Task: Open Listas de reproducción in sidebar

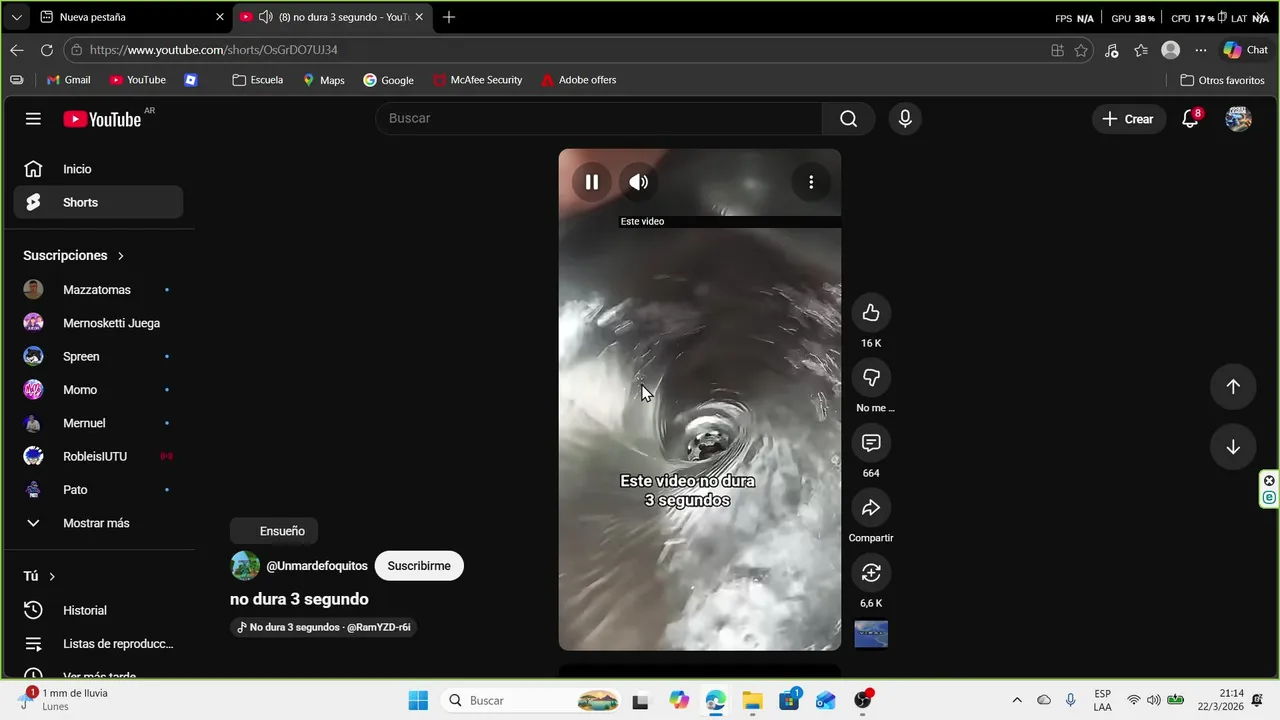Action: pyautogui.click(x=98, y=644)
